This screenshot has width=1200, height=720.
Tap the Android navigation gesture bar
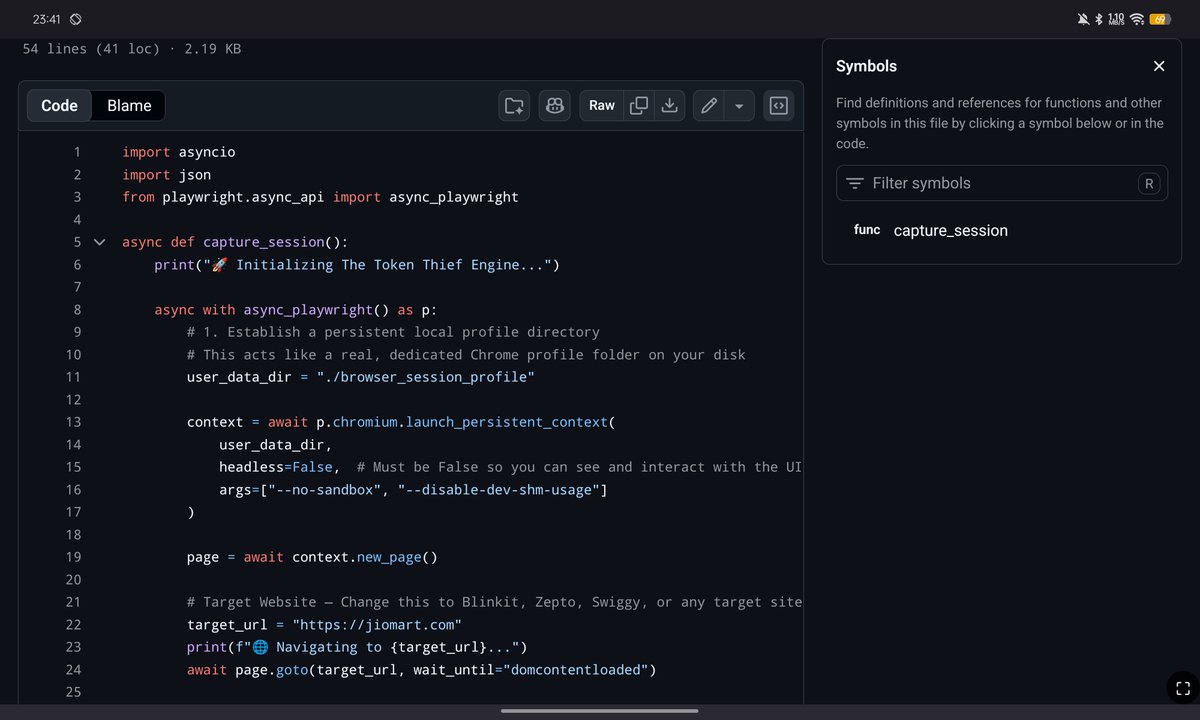[600, 711]
